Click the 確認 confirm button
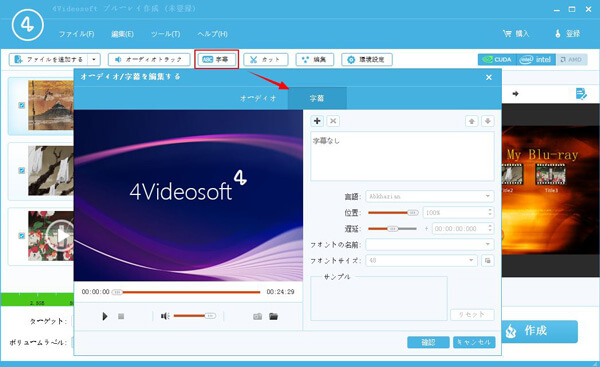 (x=428, y=342)
